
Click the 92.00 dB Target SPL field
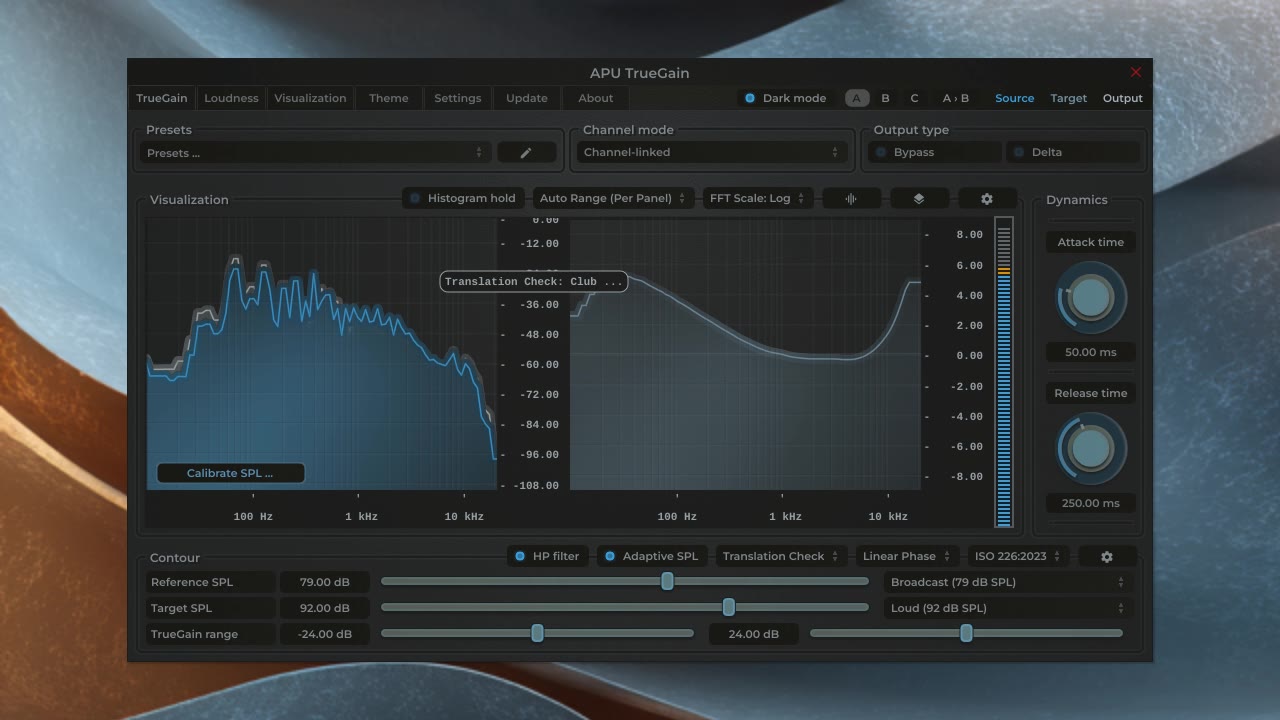(x=324, y=608)
